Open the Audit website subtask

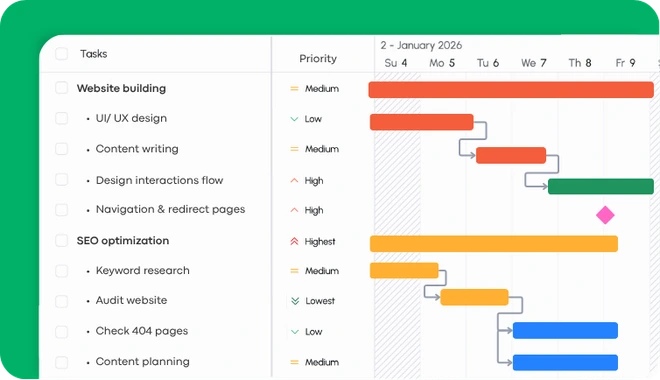click(x=131, y=300)
